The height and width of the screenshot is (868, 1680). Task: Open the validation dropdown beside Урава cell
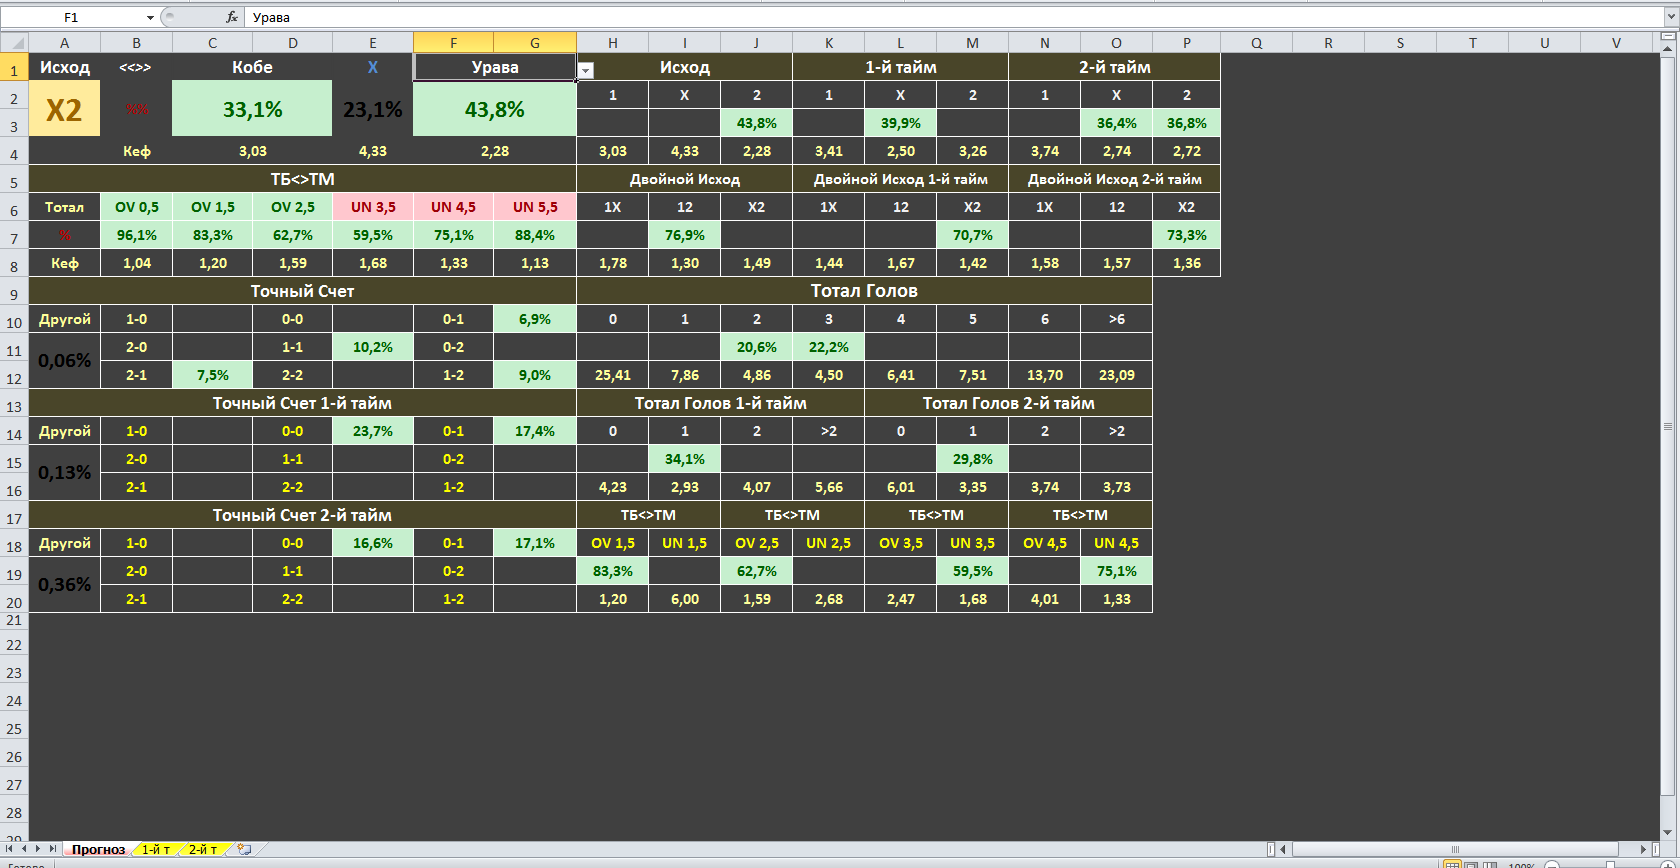point(586,71)
